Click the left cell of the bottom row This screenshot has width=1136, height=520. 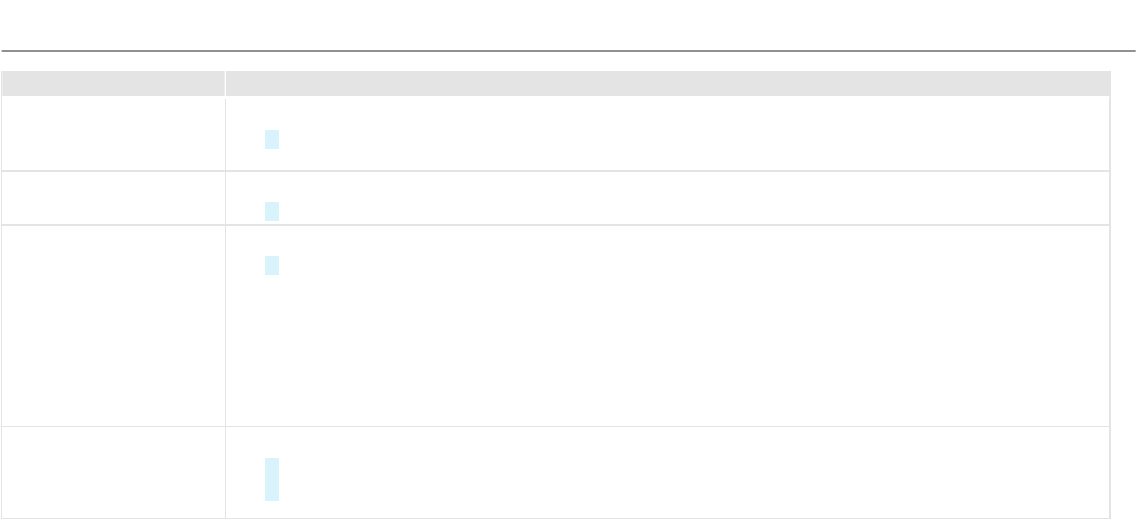click(112, 472)
